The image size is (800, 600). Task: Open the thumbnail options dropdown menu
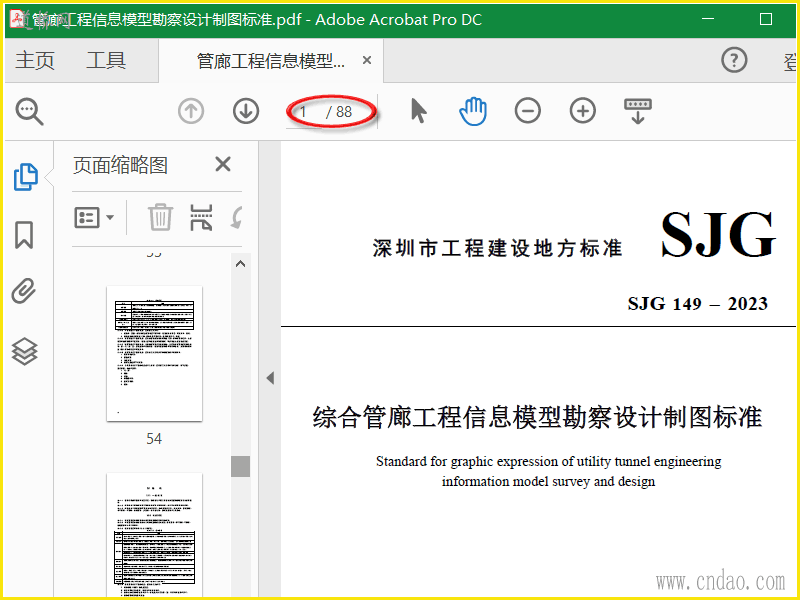coord(94,218)
